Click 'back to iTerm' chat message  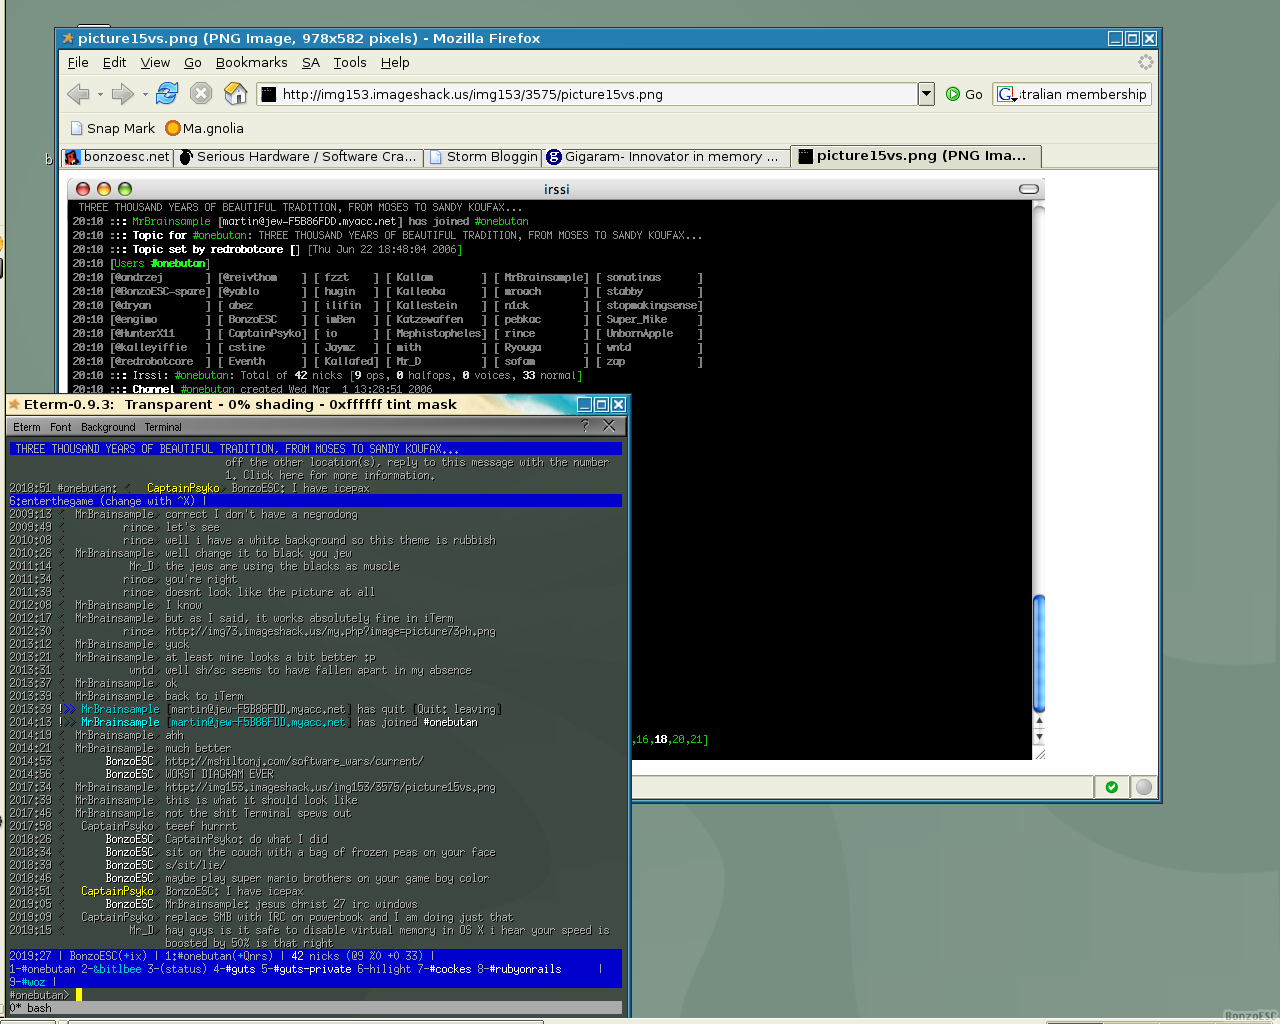pyautogui.click(x=204, y=696)
